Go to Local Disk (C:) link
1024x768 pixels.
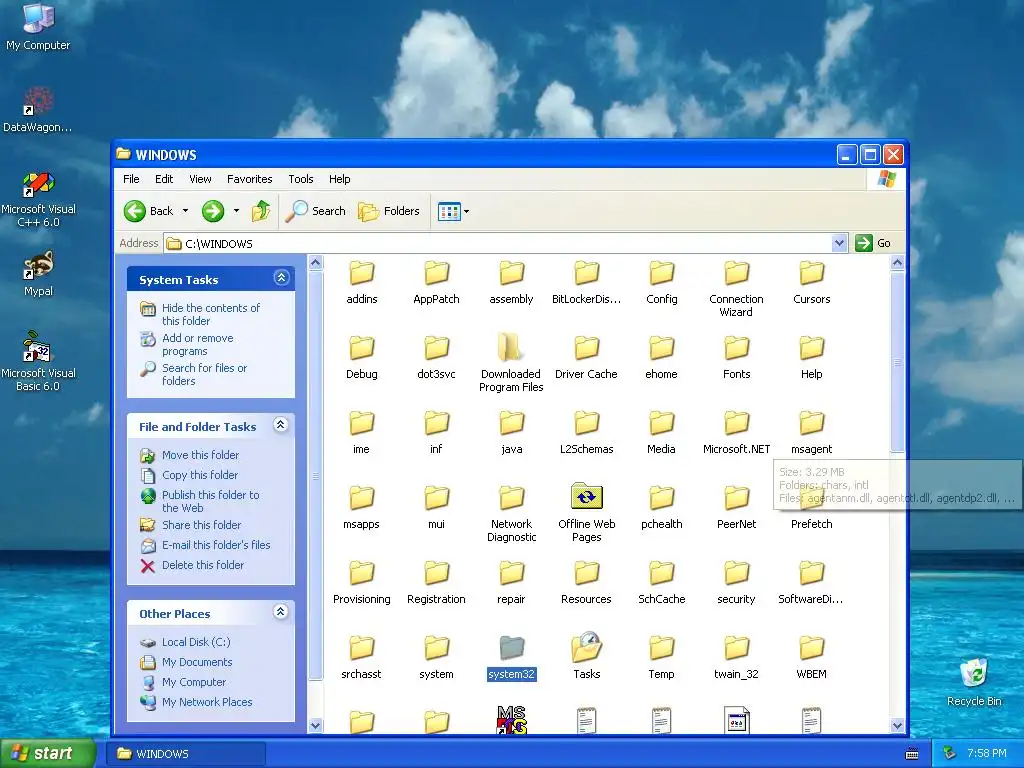196,642
